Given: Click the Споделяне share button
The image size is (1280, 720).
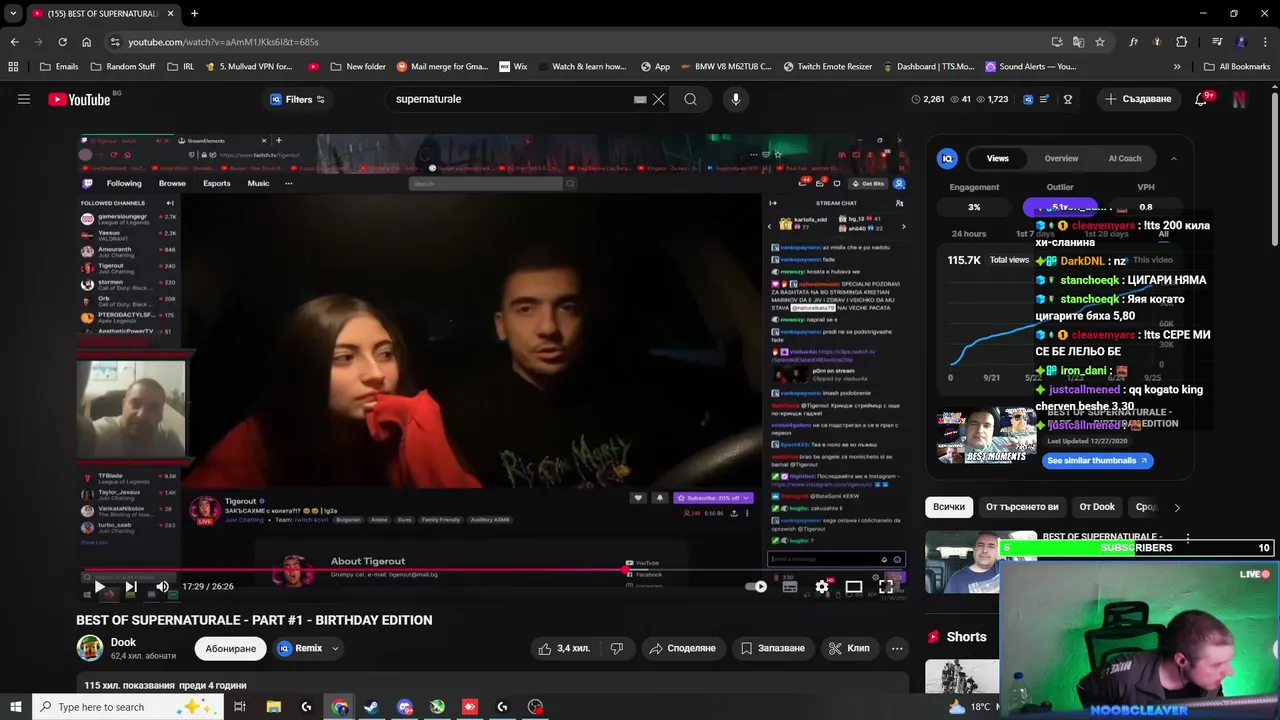Looking at the screenshot, I should (x=682, y=648).
